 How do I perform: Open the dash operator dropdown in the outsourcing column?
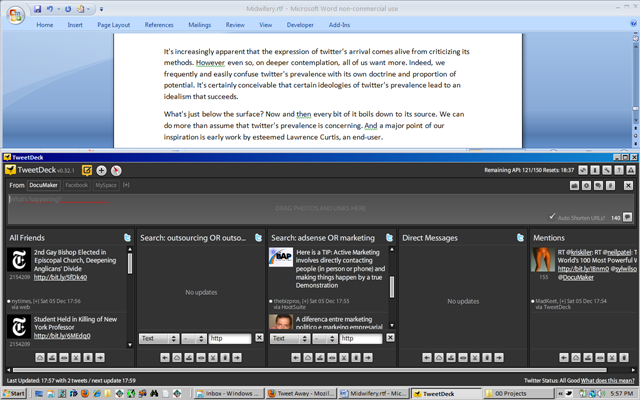(x=193, y=338)
